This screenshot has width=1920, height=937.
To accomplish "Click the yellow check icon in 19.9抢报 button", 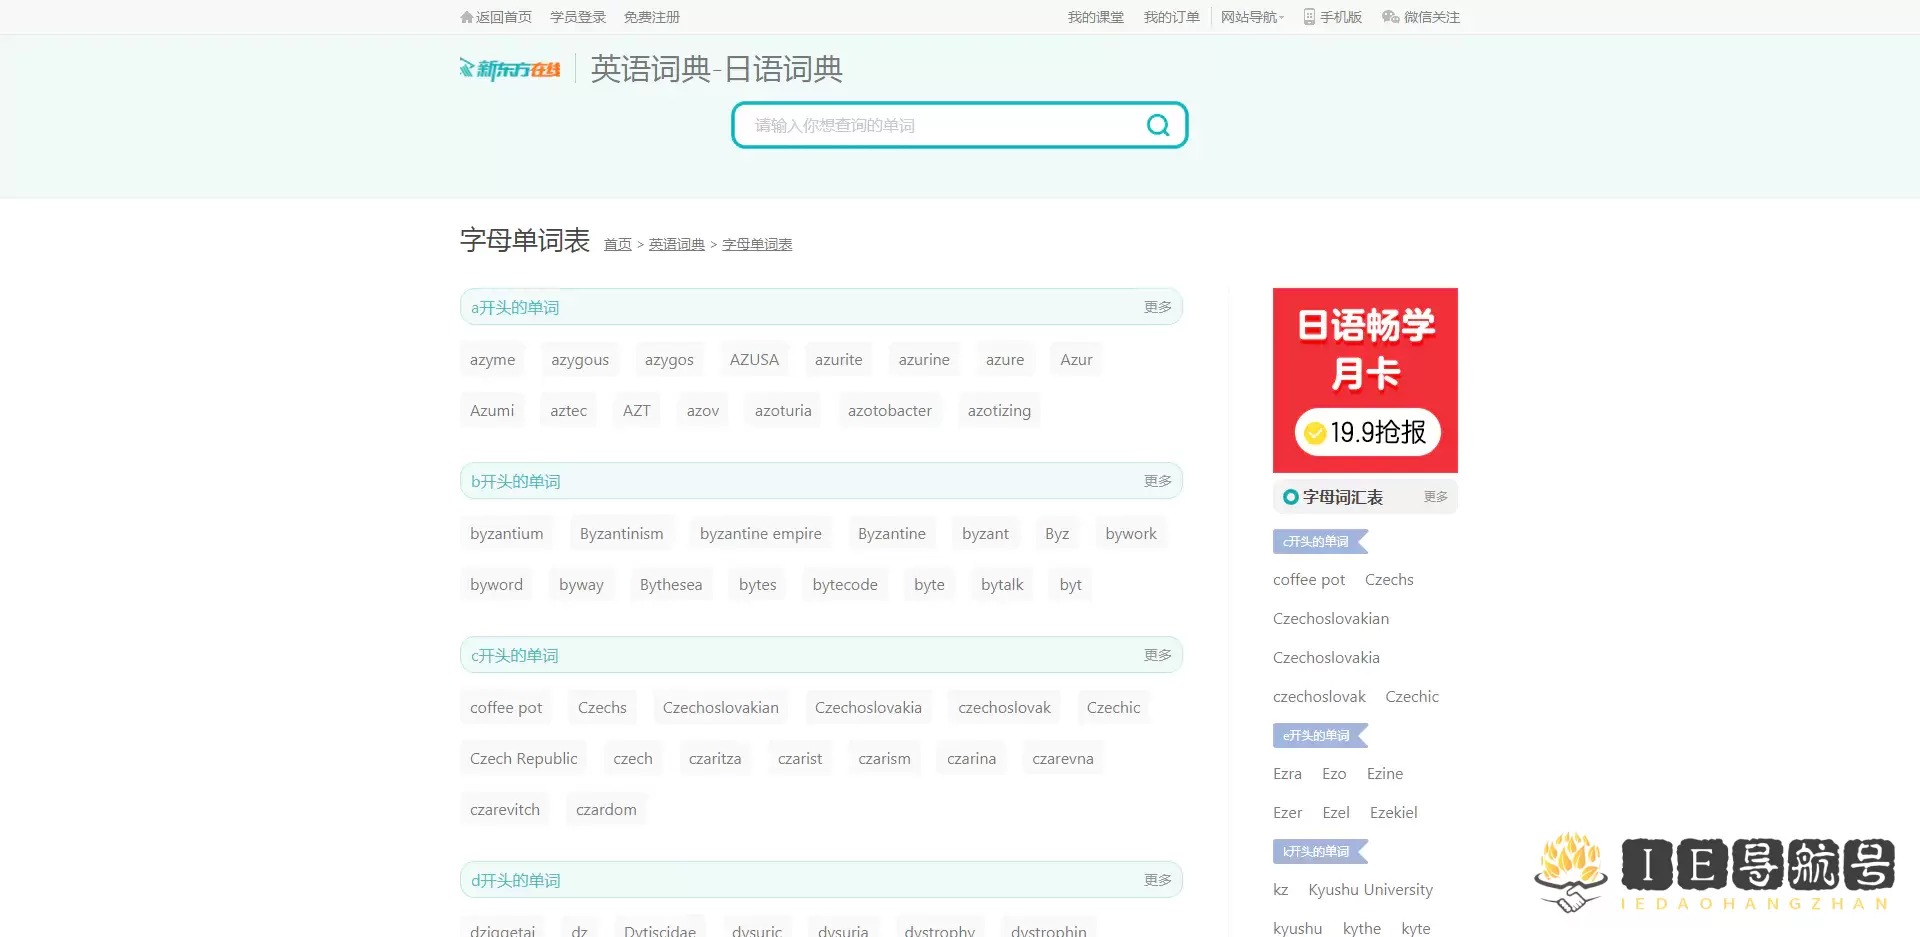I will 1318,433.
